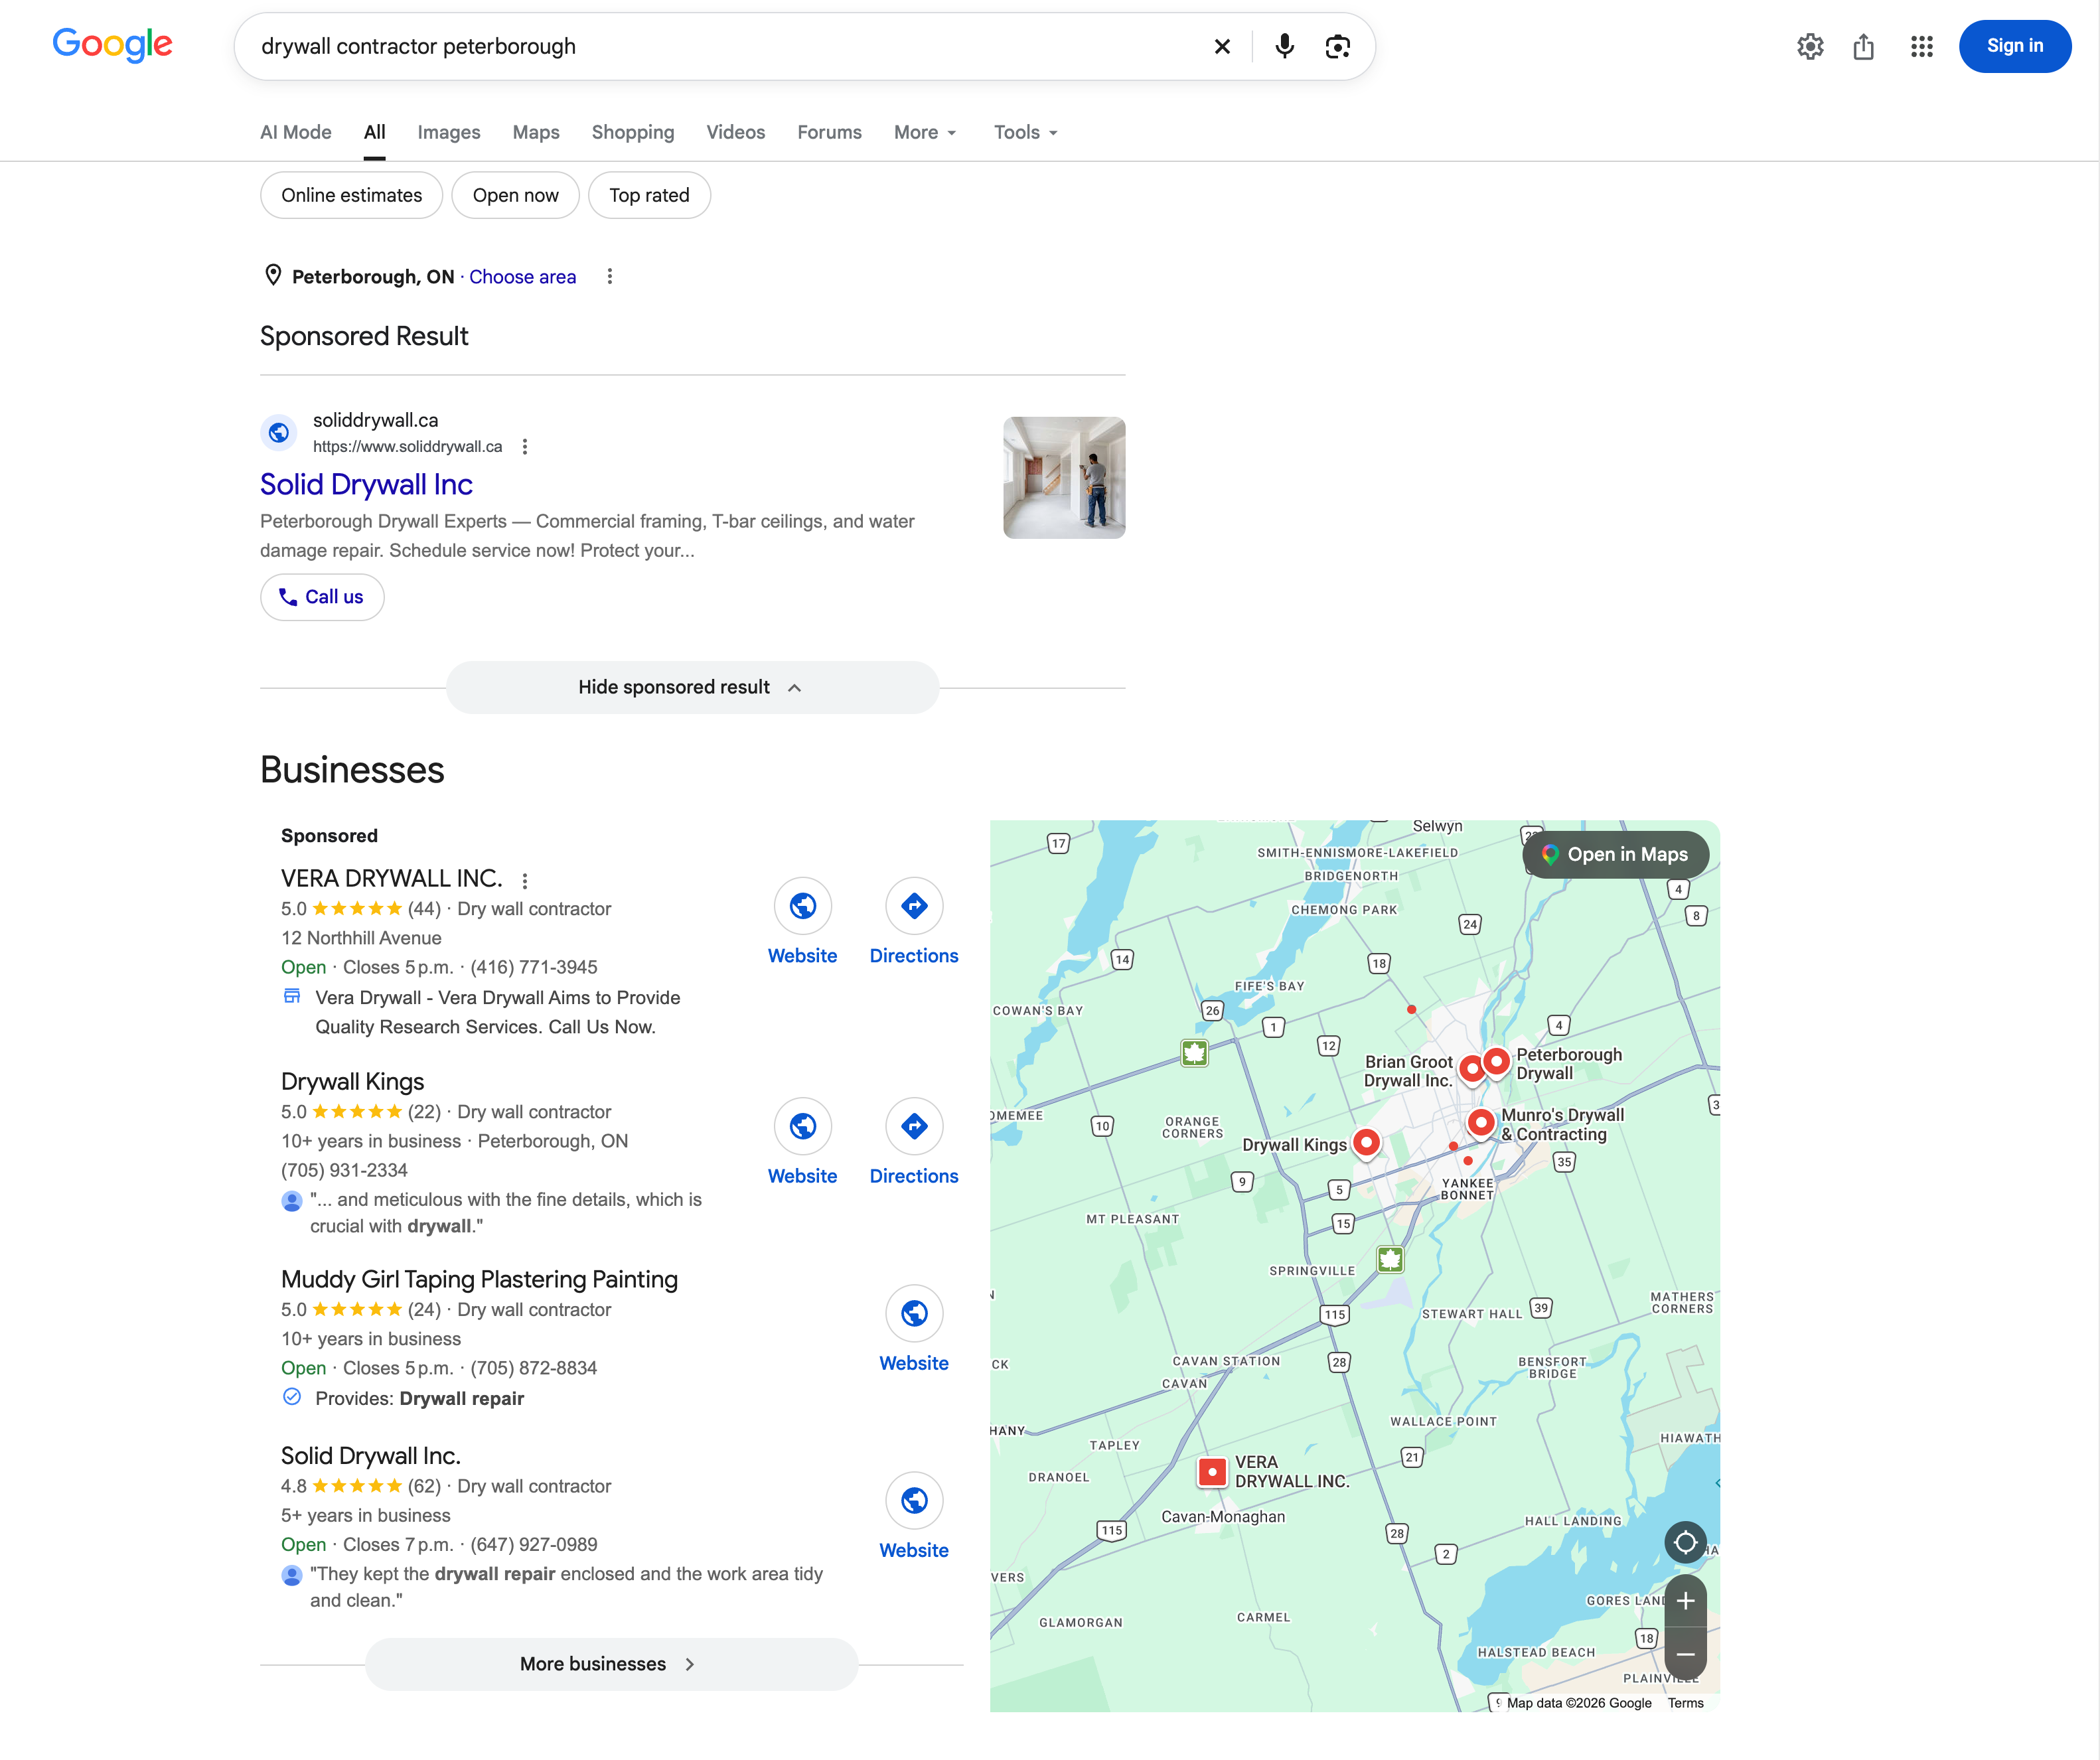
Task: Open Solid Drywall Inc. listing website icon
Action: coord(914,1501)
